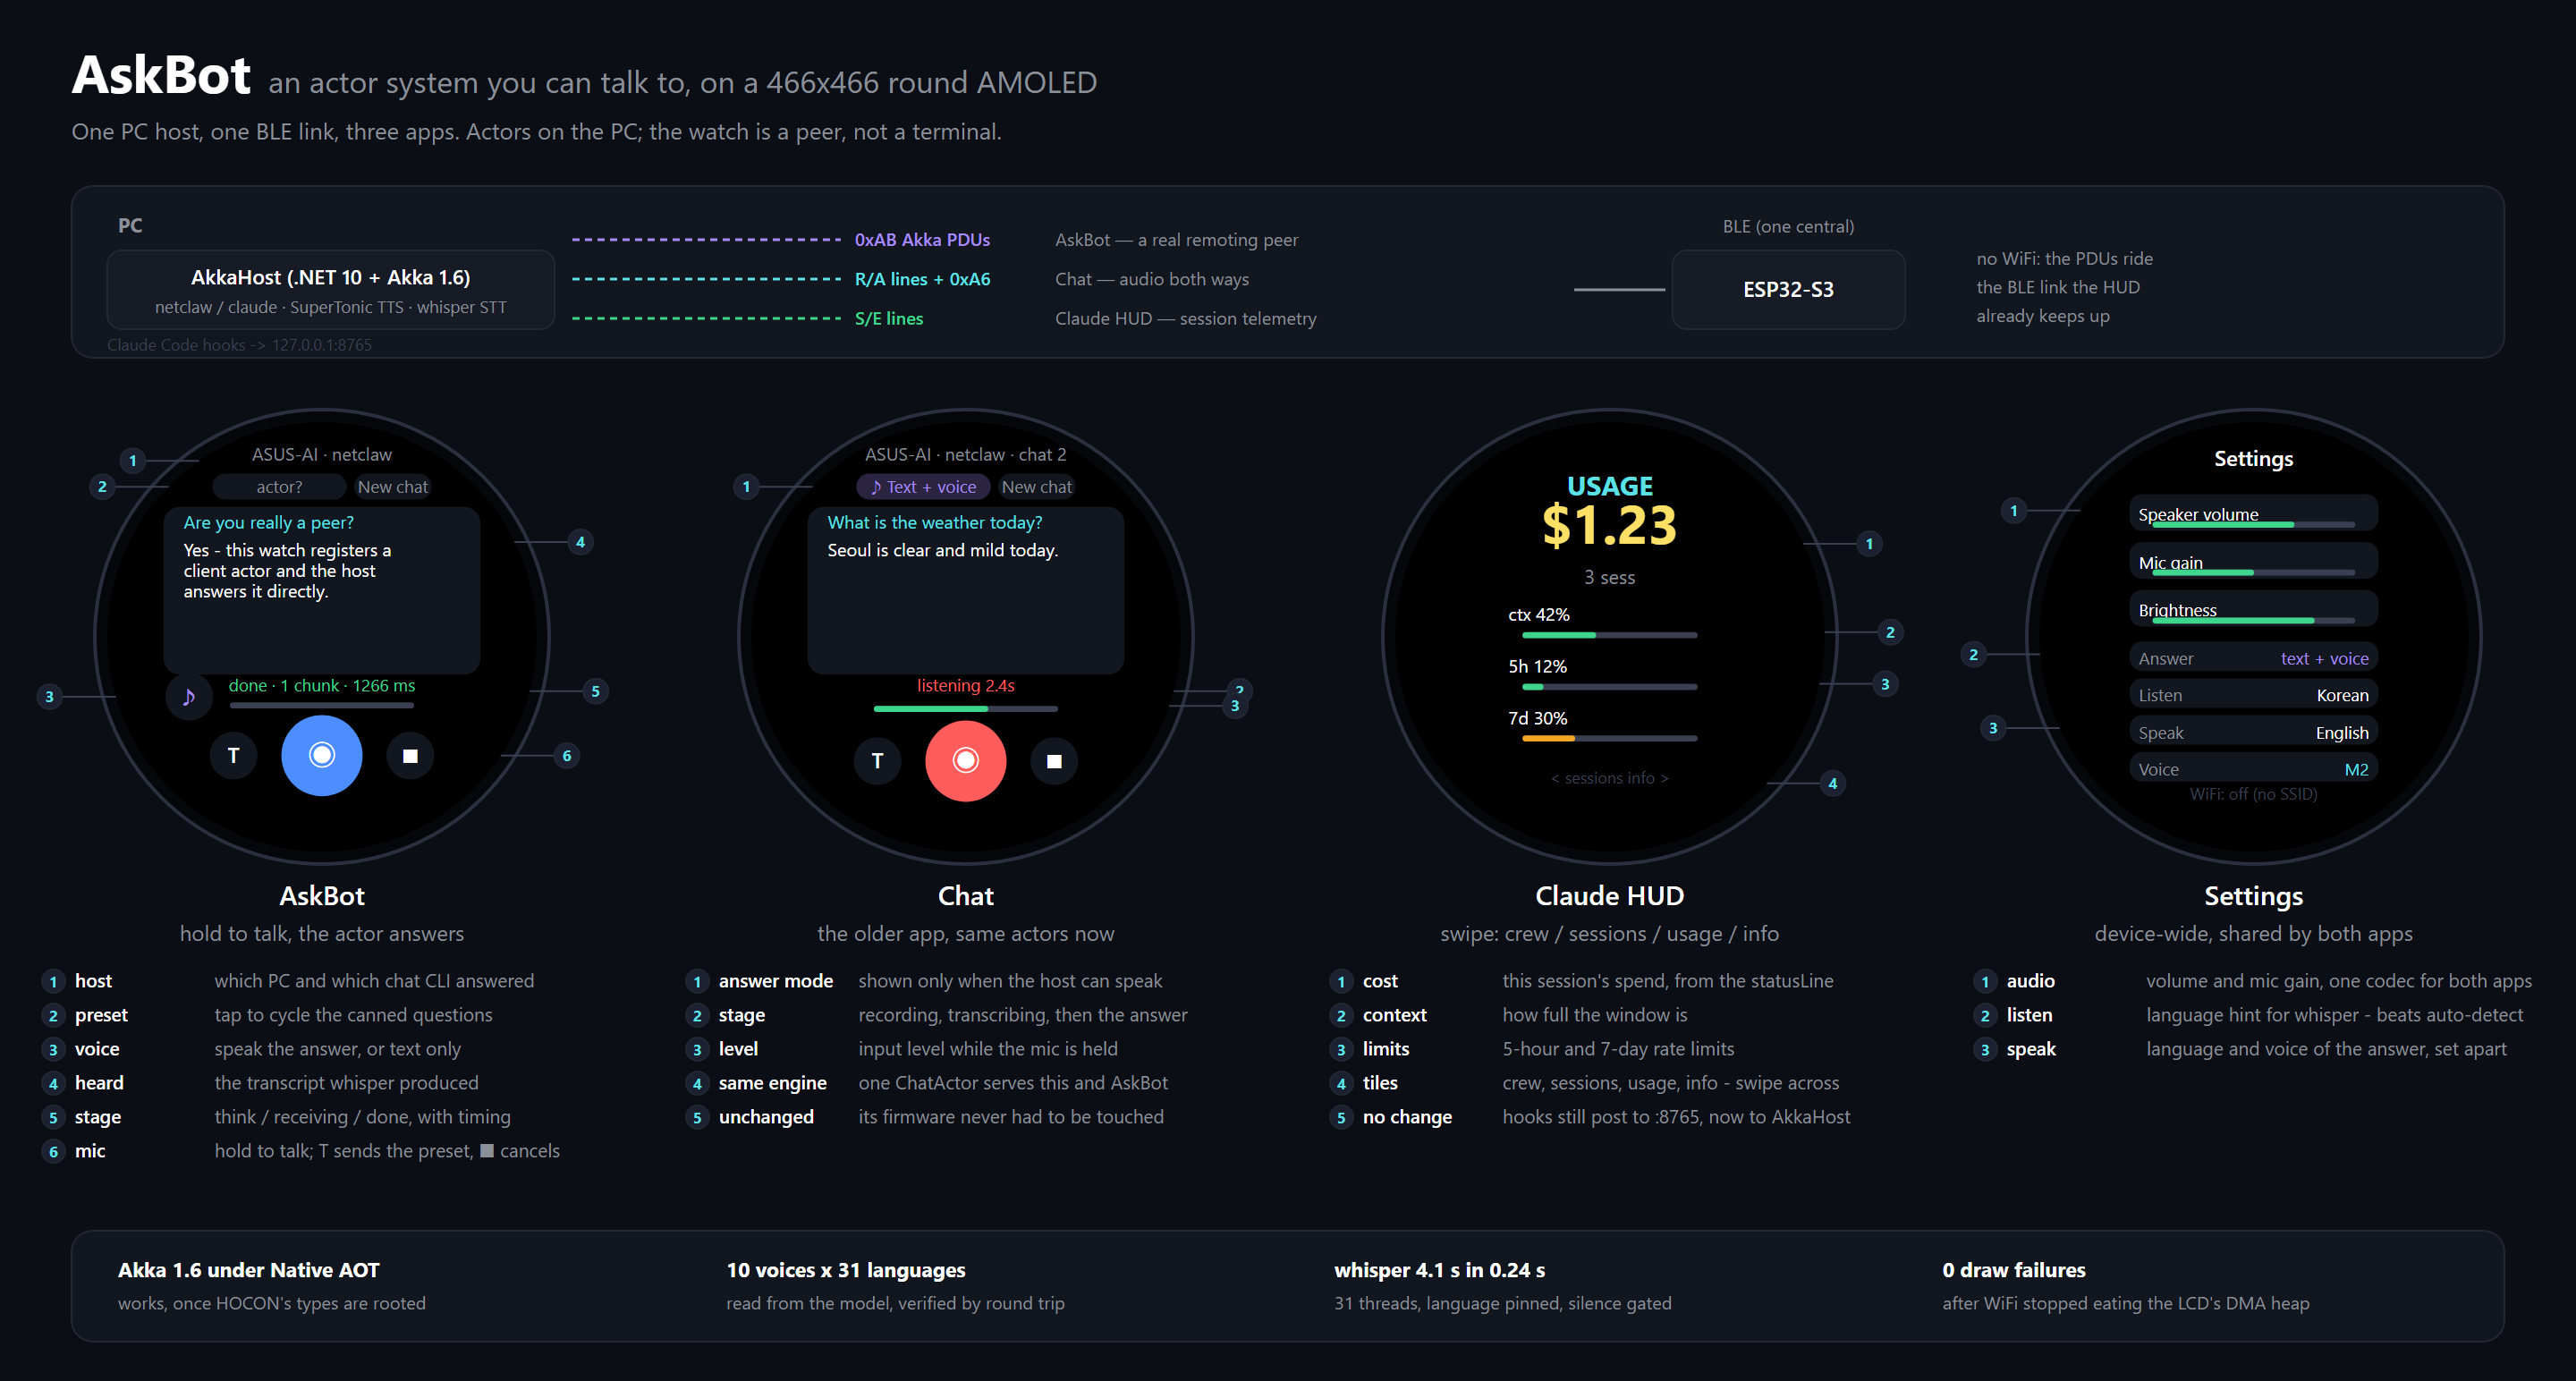The height and width of the screenshot is (1381, 2576).
Task: Click the 'ASUS-AI · netclaw · chat 2' header
Action: [965, 454]
